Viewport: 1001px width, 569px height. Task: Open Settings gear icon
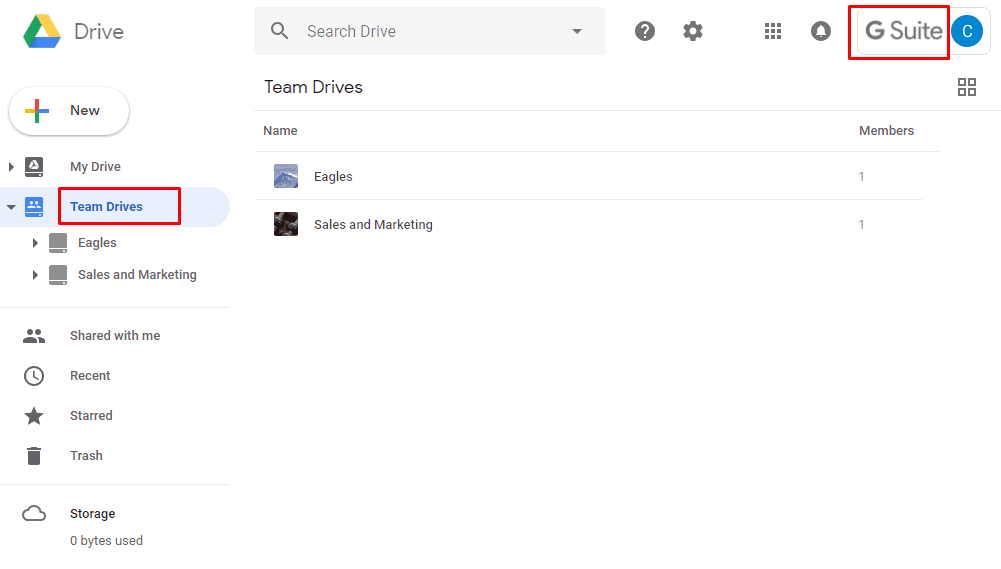pos(693,31)
